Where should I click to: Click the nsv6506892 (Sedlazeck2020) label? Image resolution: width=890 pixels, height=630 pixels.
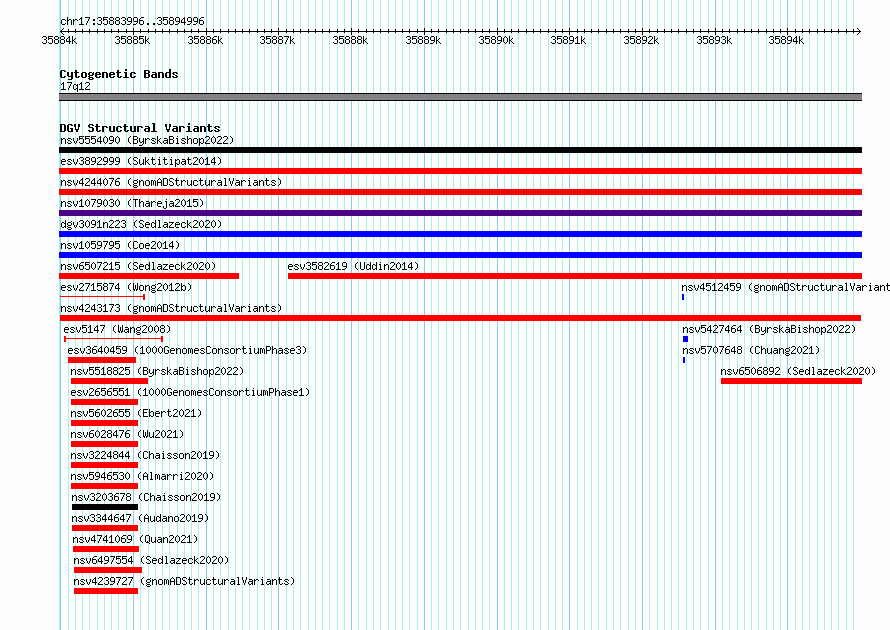pyautogui.click(x=798, y=371)
